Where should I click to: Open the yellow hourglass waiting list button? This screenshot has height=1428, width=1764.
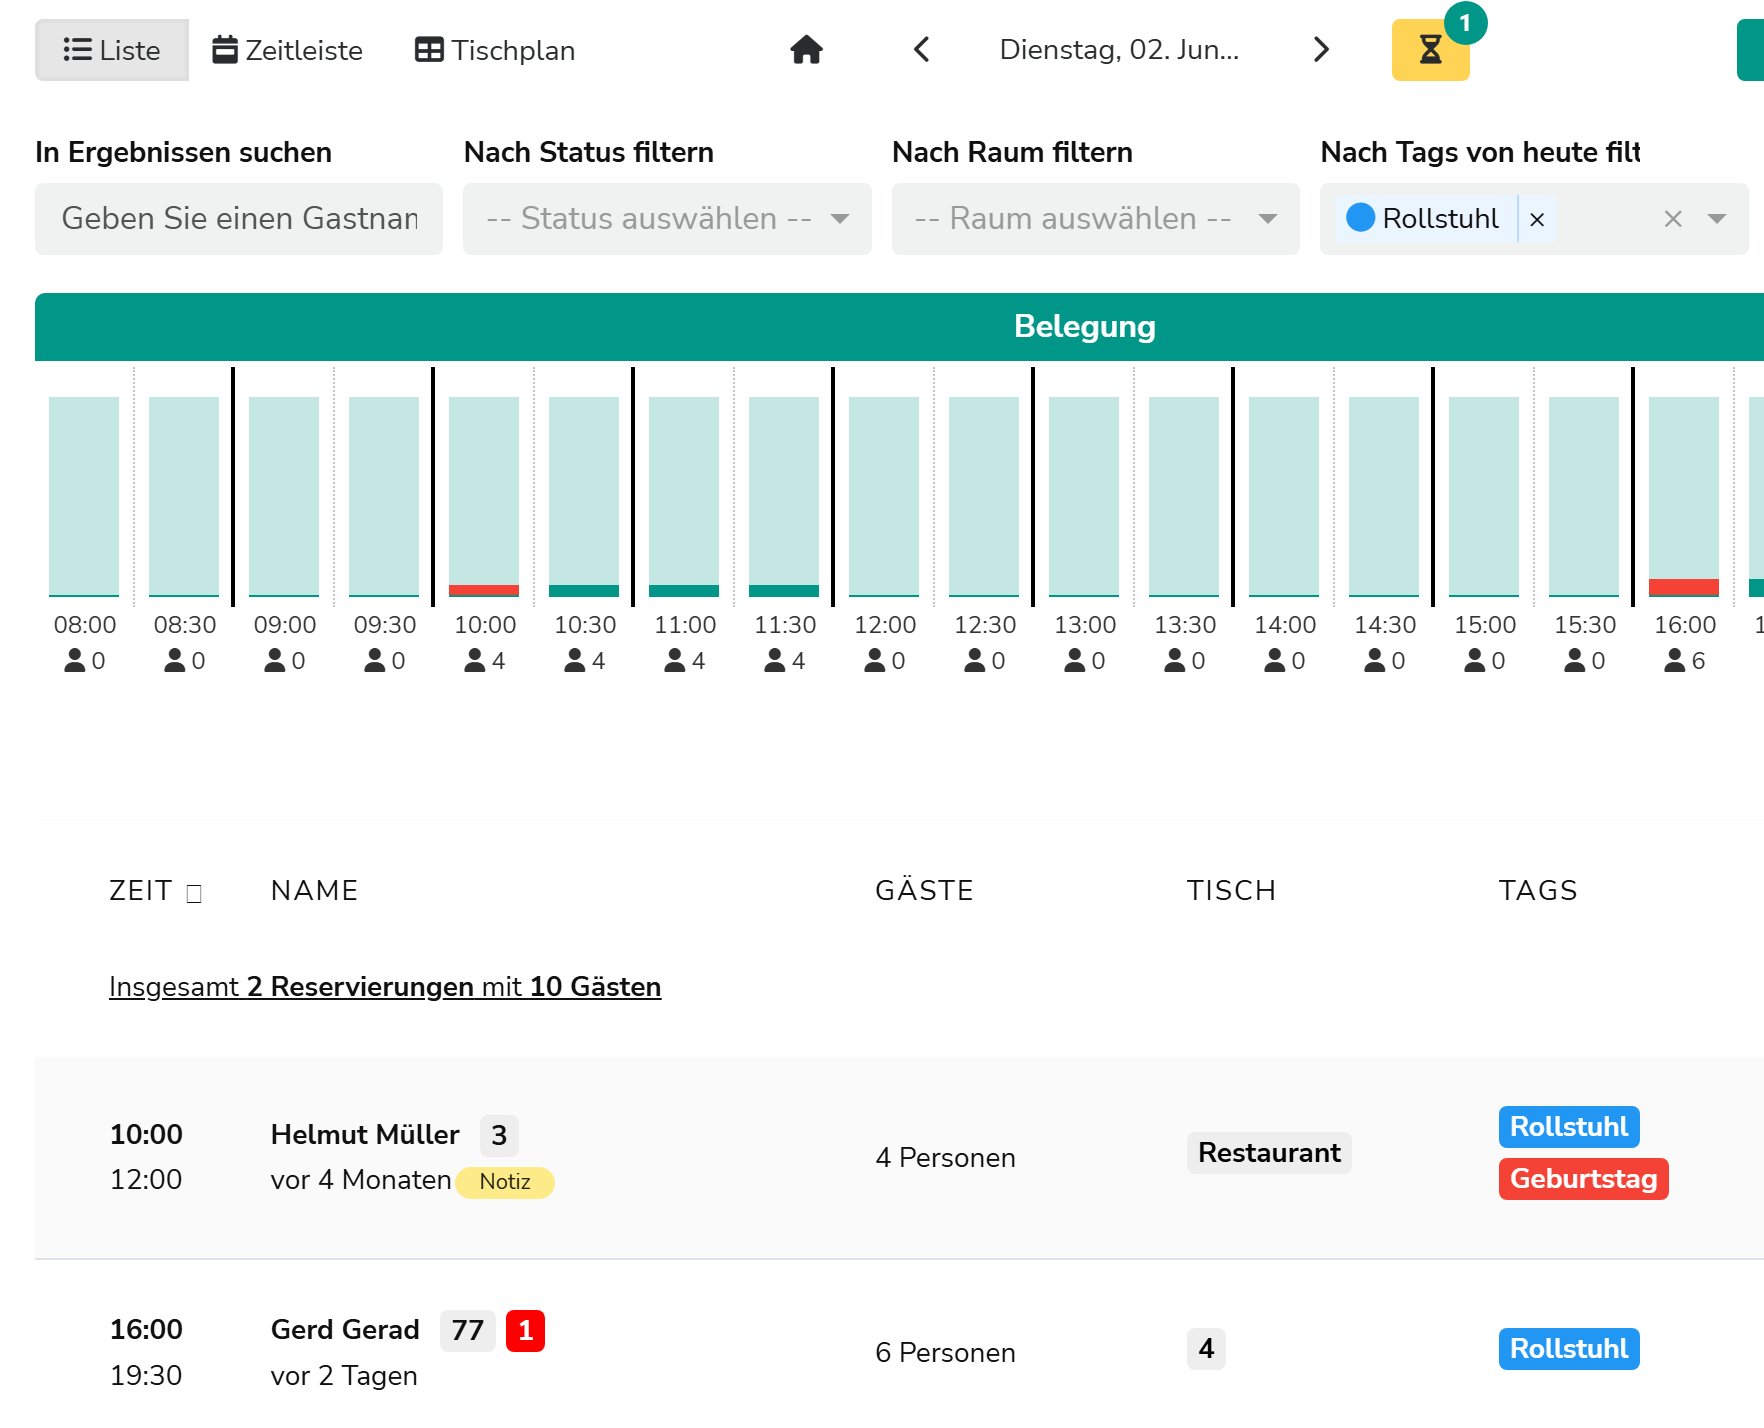click(1430, 49)
